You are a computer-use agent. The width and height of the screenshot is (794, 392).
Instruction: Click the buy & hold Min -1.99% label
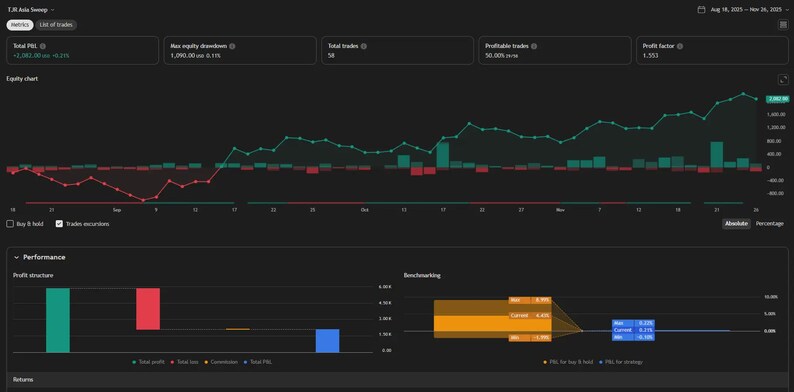[x=530, y=338]
